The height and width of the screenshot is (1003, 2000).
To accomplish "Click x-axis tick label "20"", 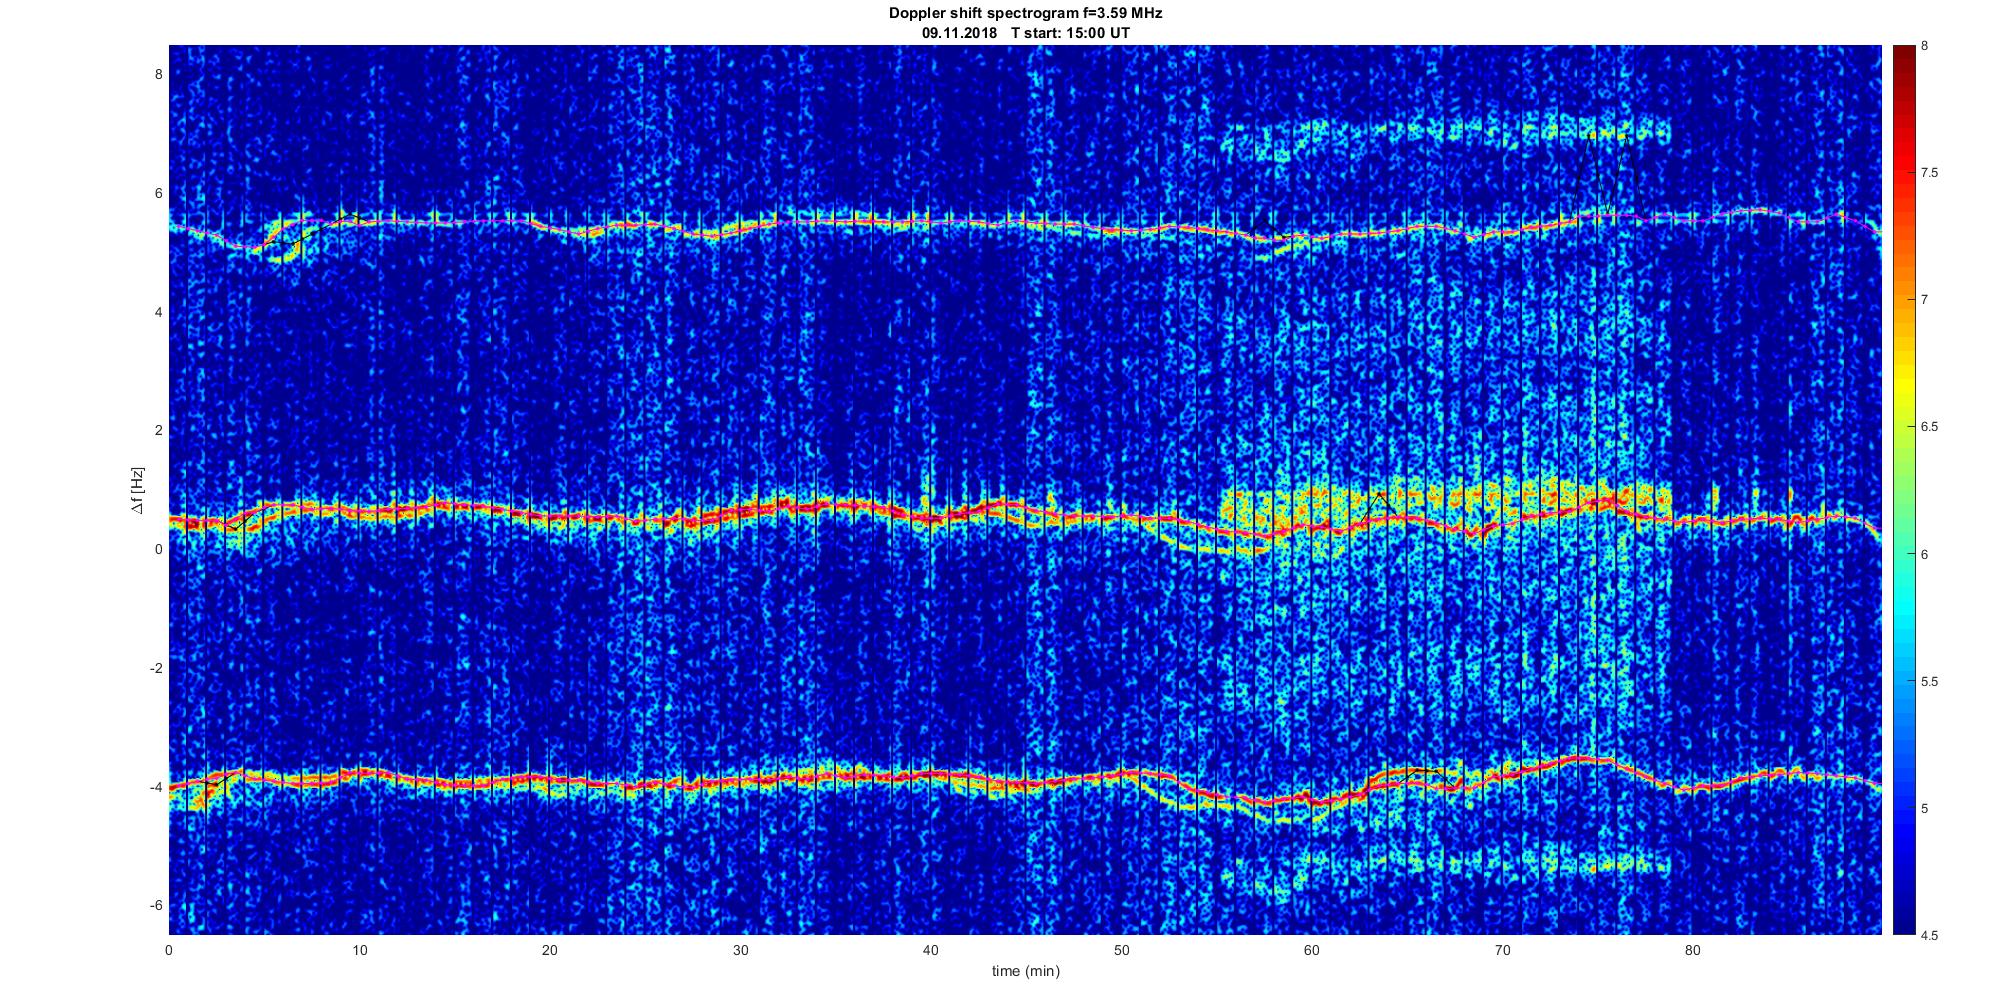I will click(550, 950).
